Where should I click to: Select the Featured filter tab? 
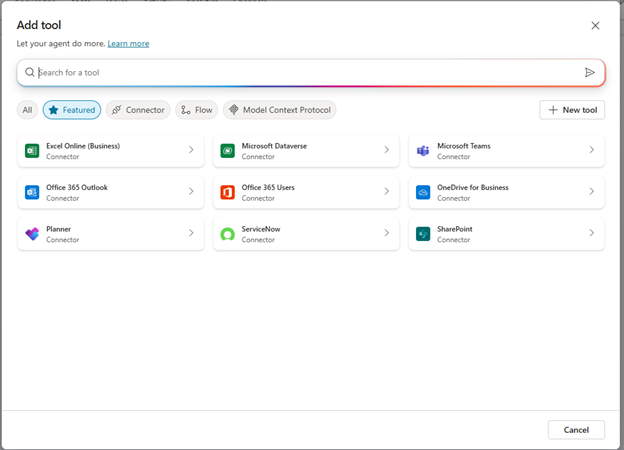[72, 110]
